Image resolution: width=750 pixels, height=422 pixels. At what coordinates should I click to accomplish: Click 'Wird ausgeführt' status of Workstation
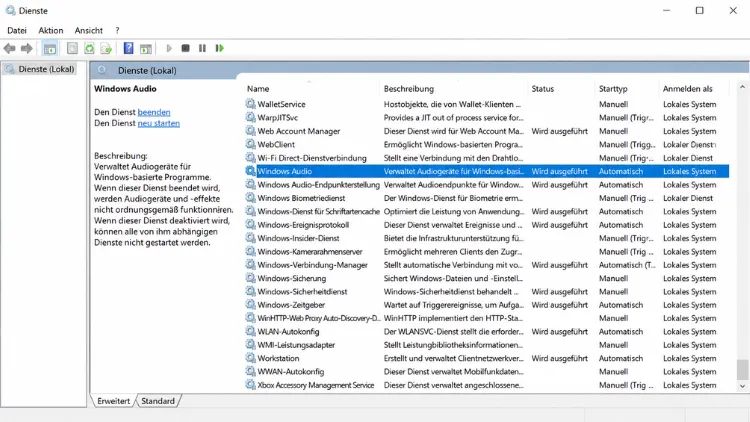[x=560, y=358]
